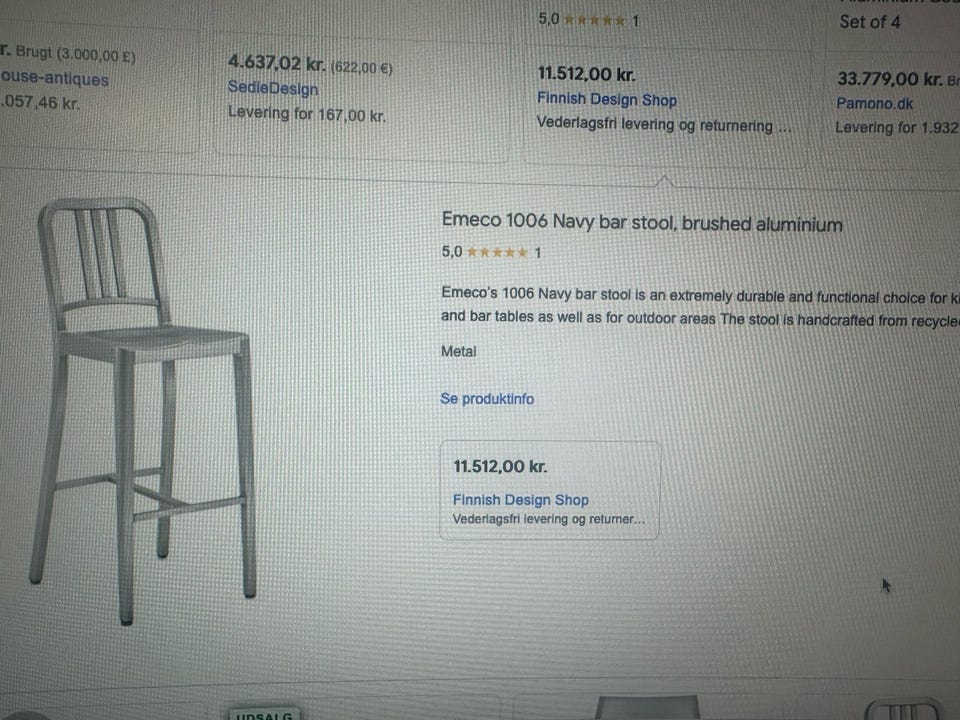The image size is (960, 720).
Task: Open the ouse-antiques seller link
Action: [54, 78]
